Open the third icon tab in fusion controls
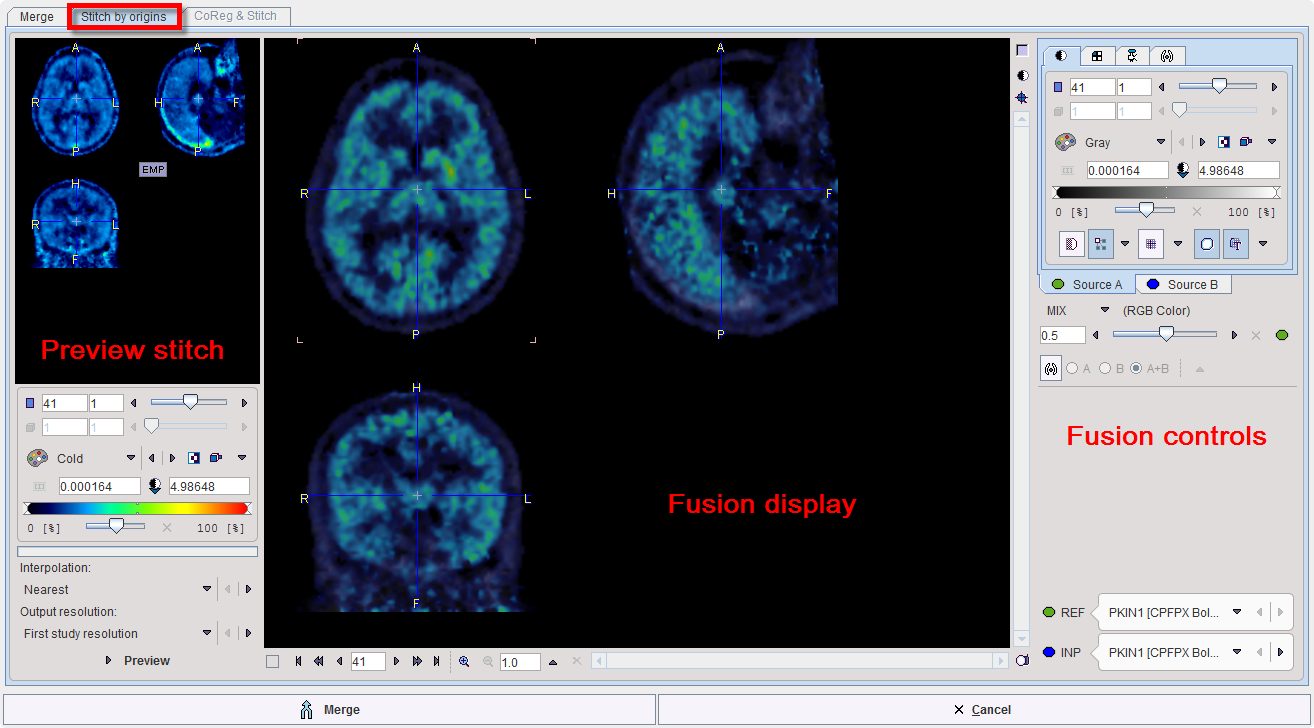The image size is (1314, 728). click(1132, 56)
